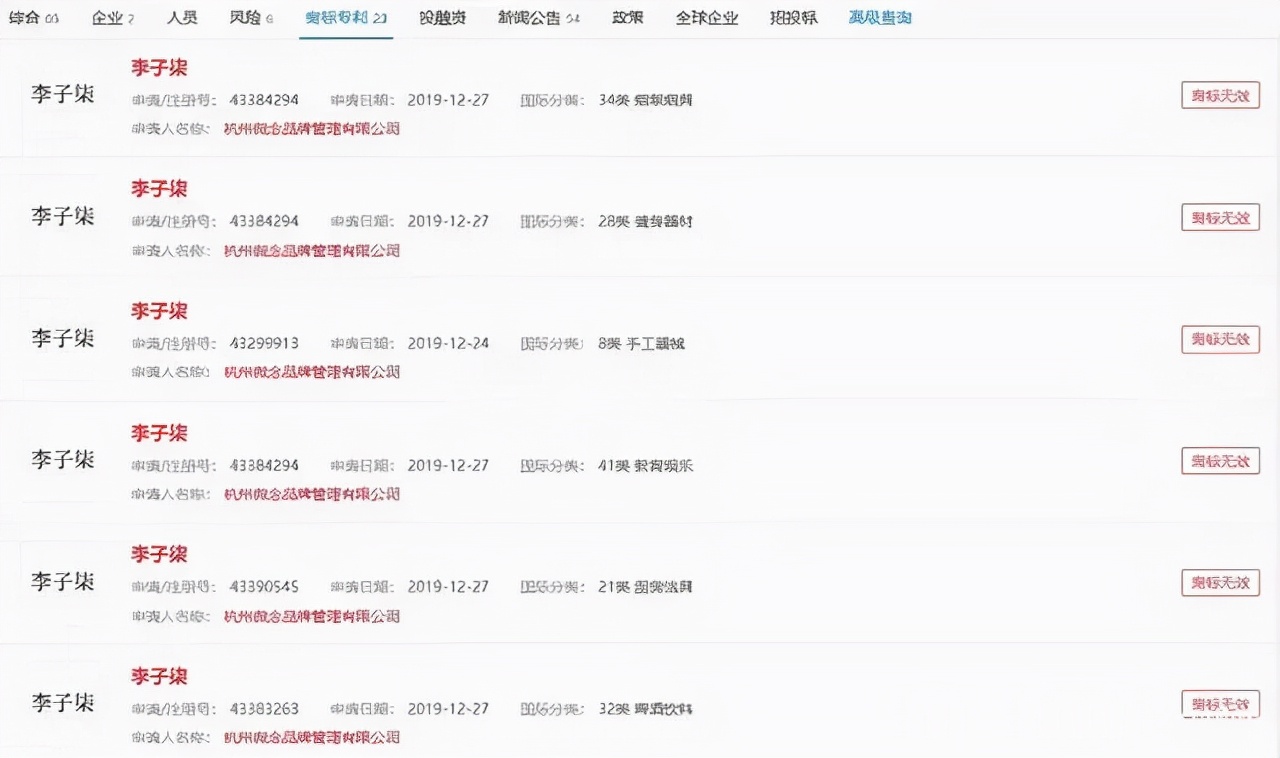1280x758 pixels.
Task: Open red 李子柒 title in 34类 row
Action: pyautogui.click(x=159, y=68)
